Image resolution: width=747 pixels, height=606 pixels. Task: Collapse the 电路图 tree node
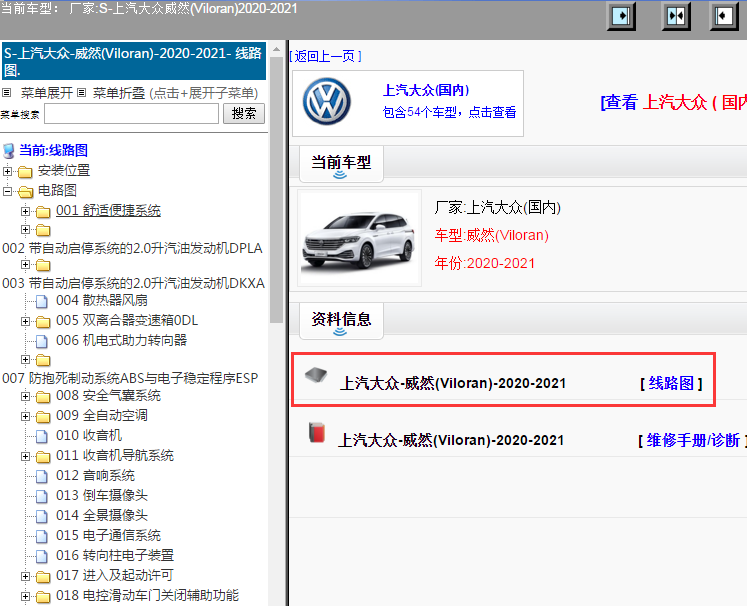pos(7,191)
